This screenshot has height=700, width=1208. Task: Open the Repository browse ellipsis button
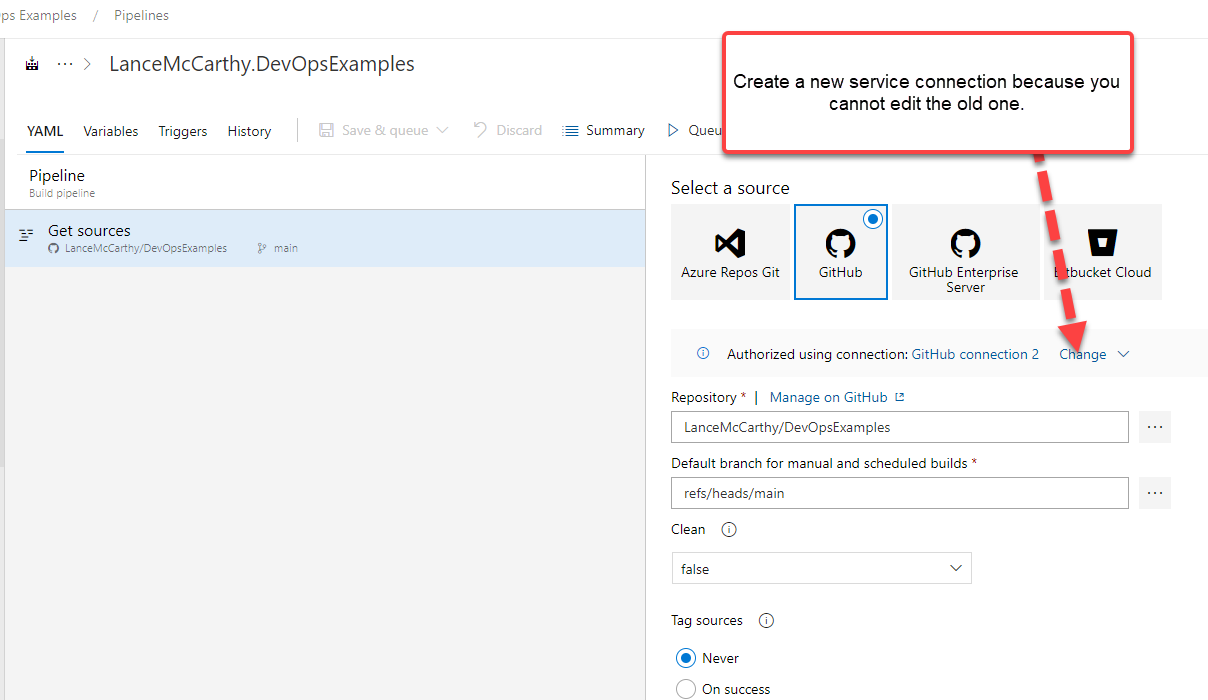[1155, 427]
